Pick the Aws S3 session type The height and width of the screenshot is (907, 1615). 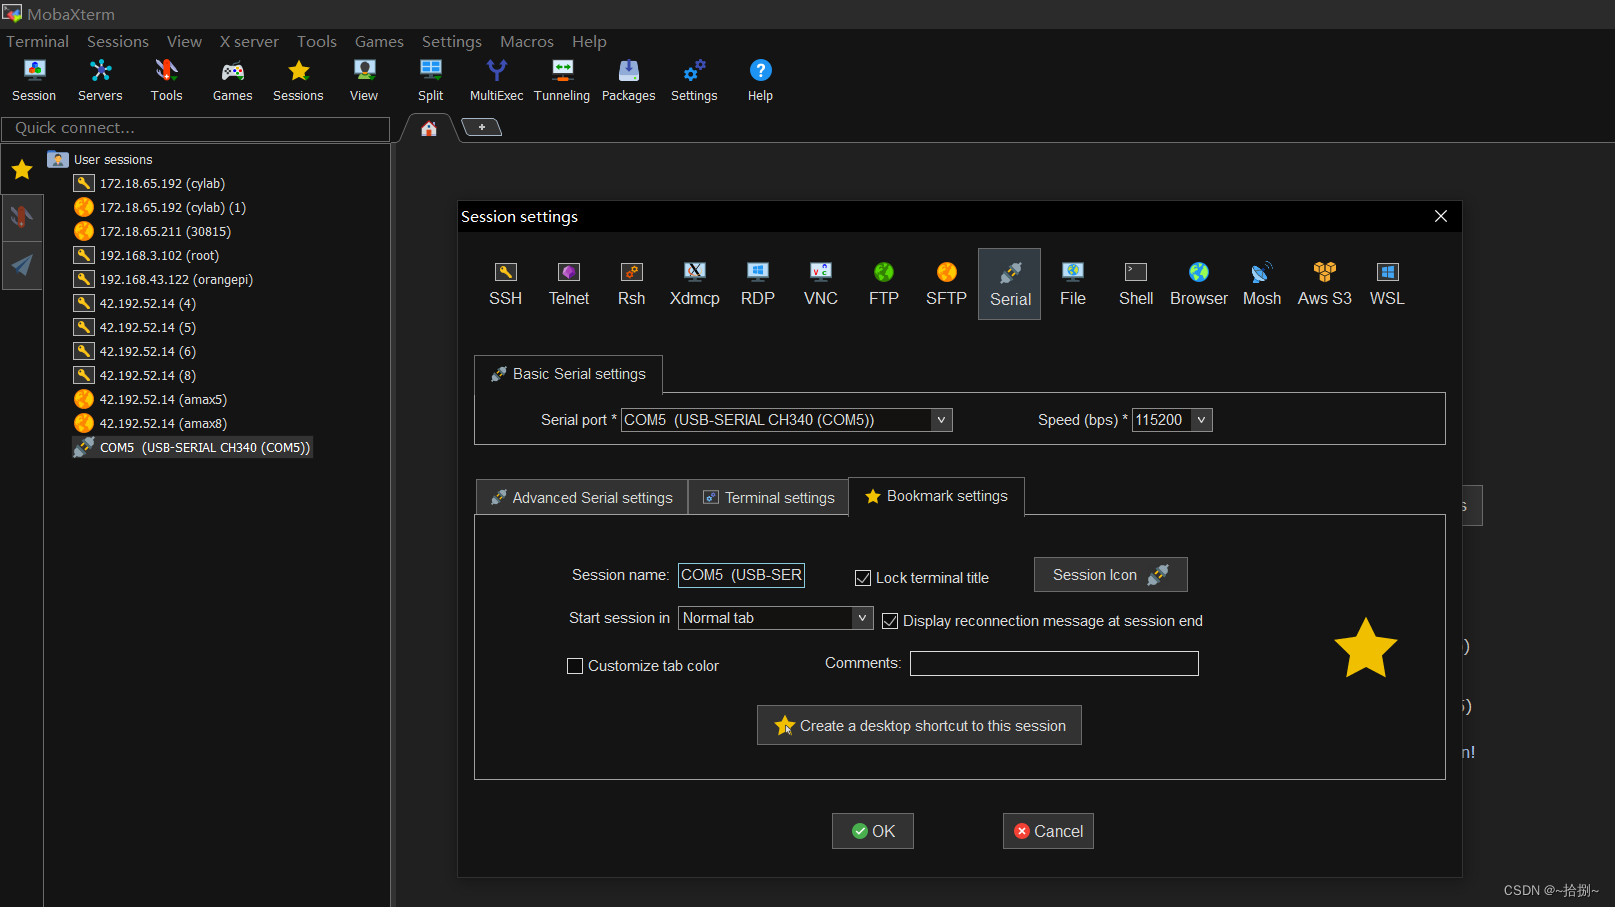pos(1325,284)
